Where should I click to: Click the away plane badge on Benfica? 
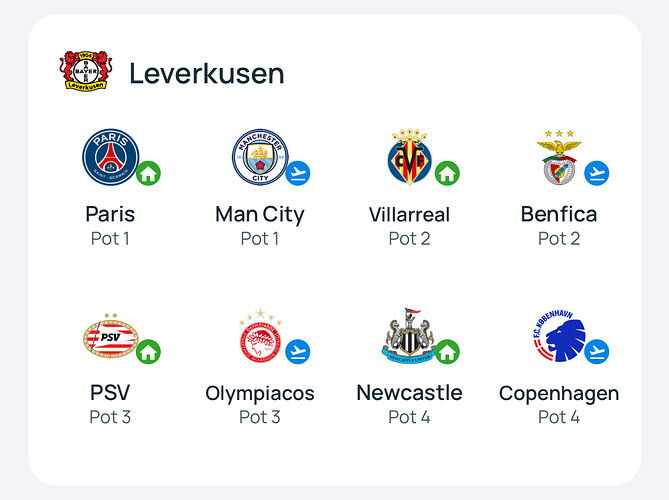596,173
